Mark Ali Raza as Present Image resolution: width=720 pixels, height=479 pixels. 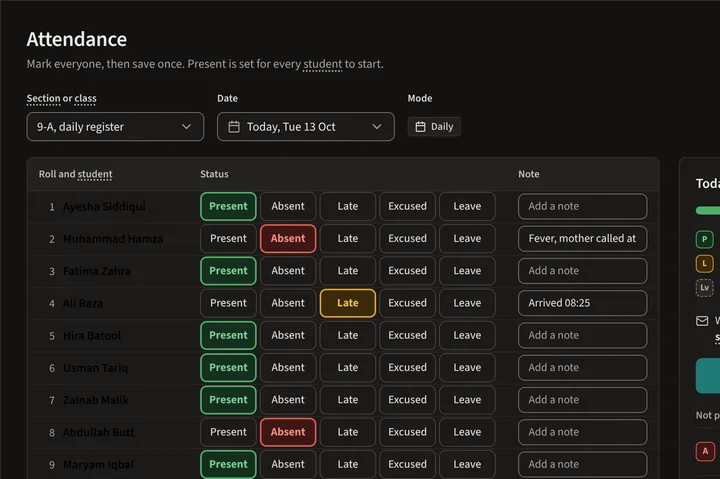pos(228,303)
